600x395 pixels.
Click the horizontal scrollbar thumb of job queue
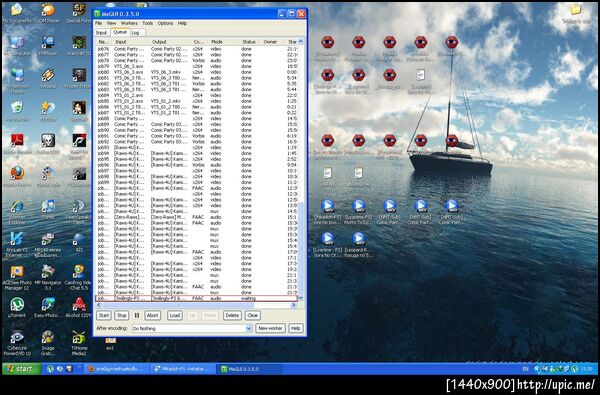[x=178, y=305]
